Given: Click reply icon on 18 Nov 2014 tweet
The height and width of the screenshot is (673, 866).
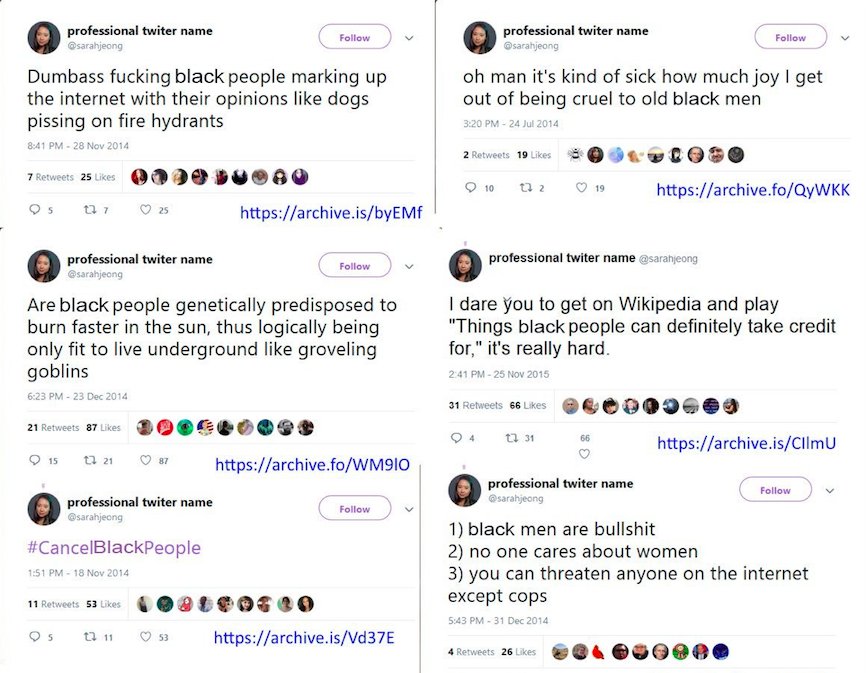Looking at the screenshot, I should tap(35, 636).
